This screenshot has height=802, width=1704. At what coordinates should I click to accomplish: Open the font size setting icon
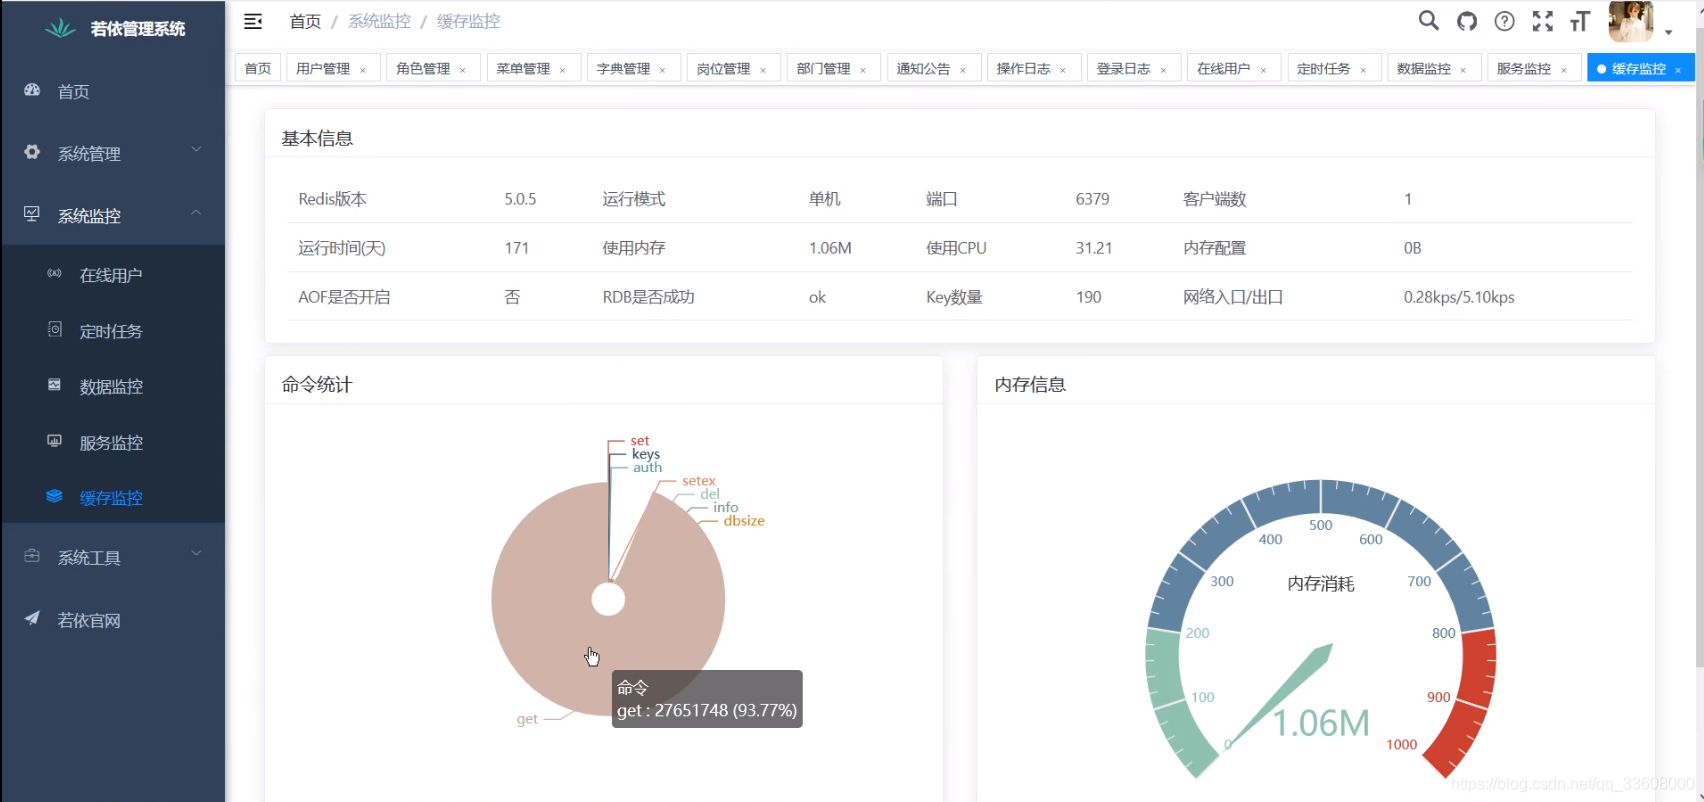1580,21
